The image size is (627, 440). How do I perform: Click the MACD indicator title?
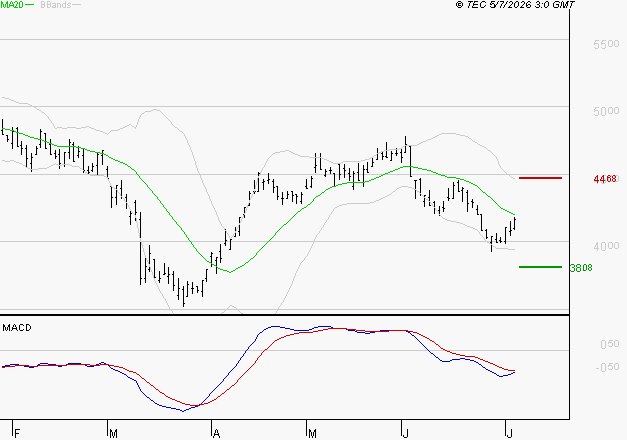(17, 328)
